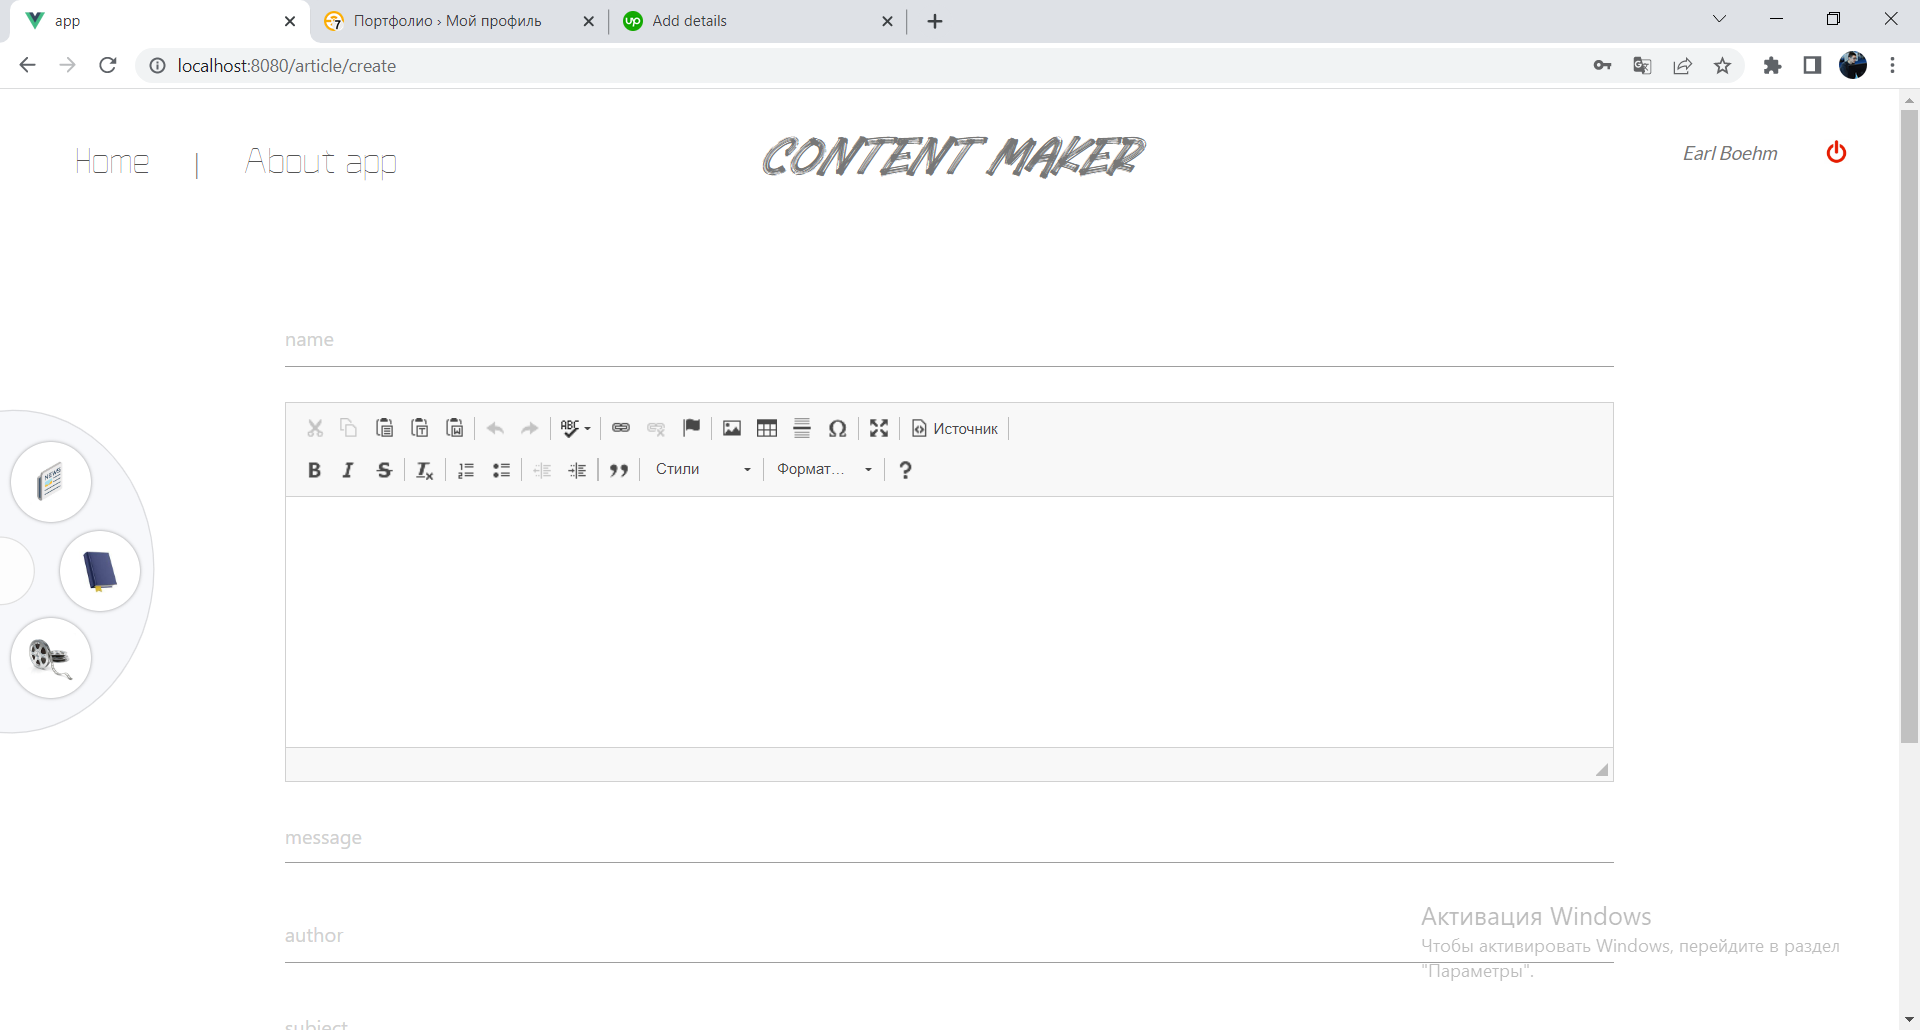Toggle block quote
This screenshot has height=1030, width=1920.
619,470
